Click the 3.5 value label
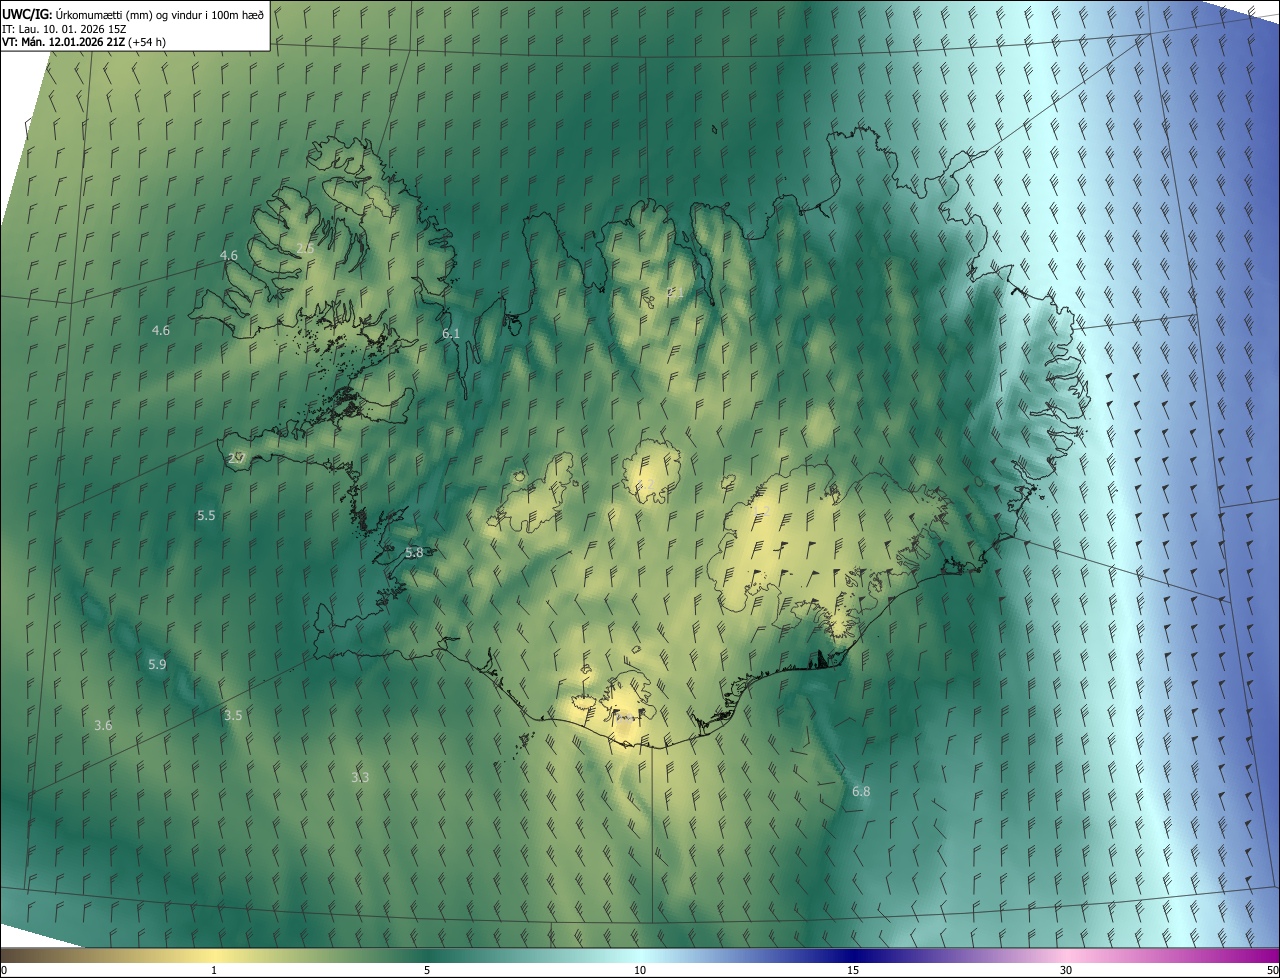 click(x=233, y=715)
